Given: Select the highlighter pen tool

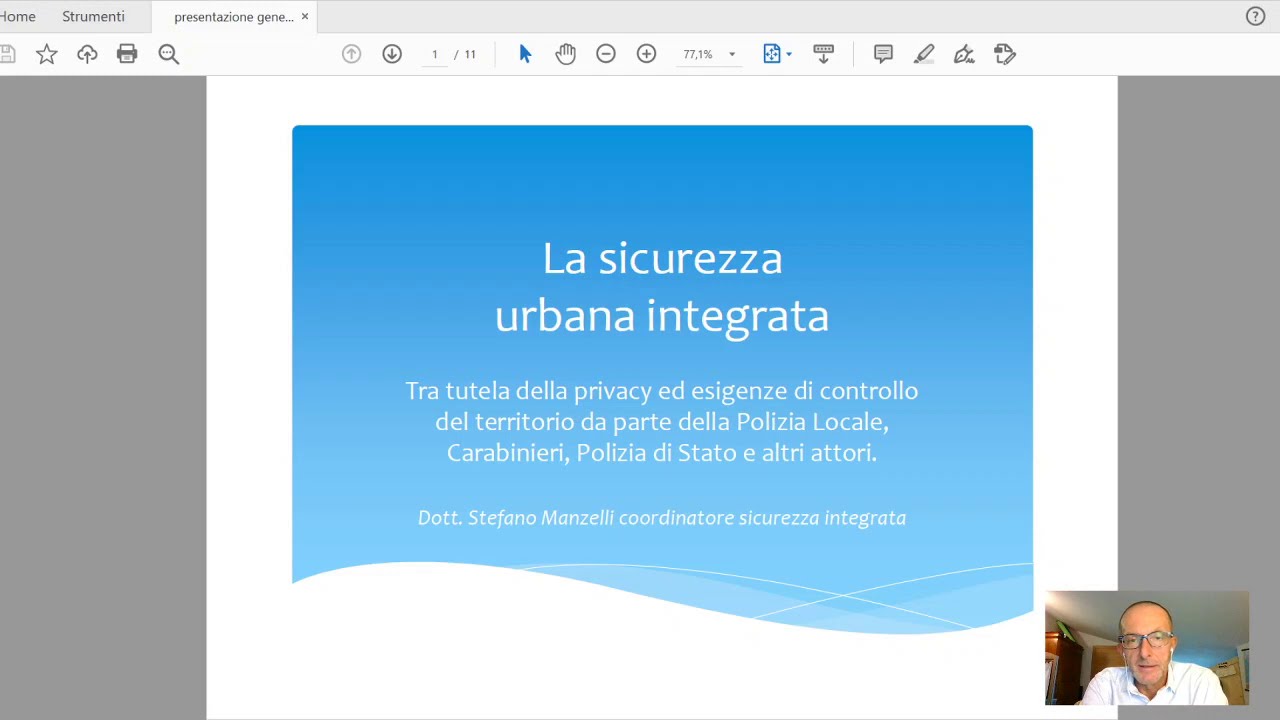Looking at the screenshot, I should point(924,54).
